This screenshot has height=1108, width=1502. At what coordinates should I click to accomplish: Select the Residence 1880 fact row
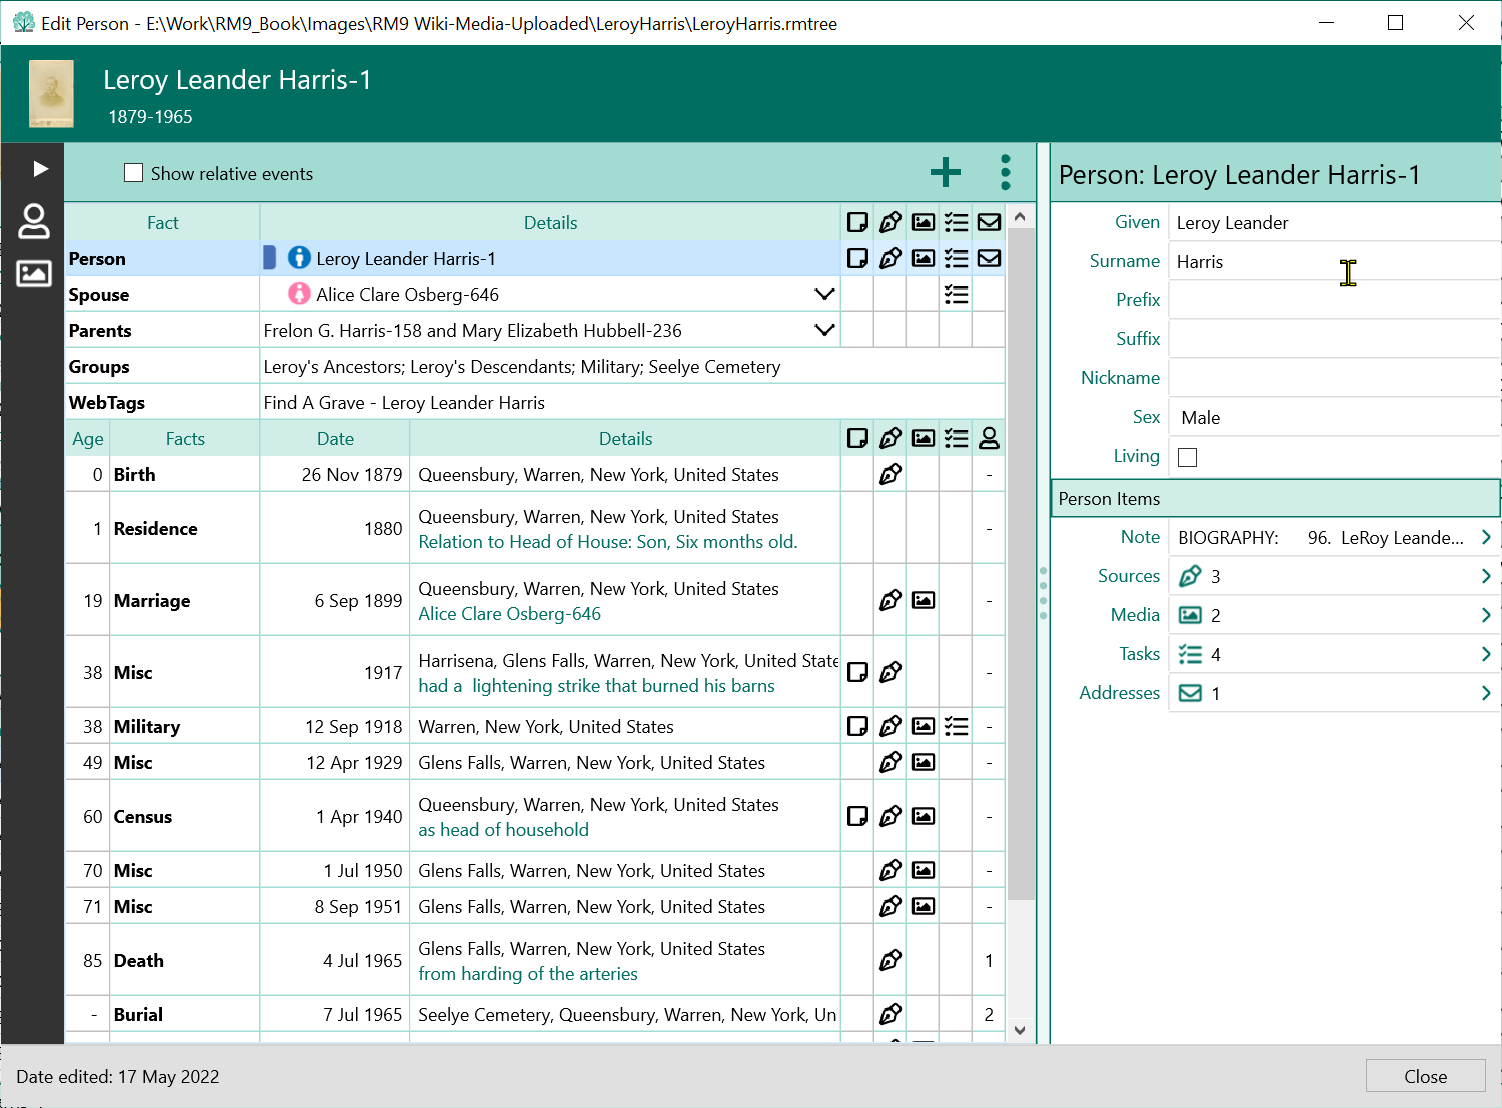(x=535, y=528)
